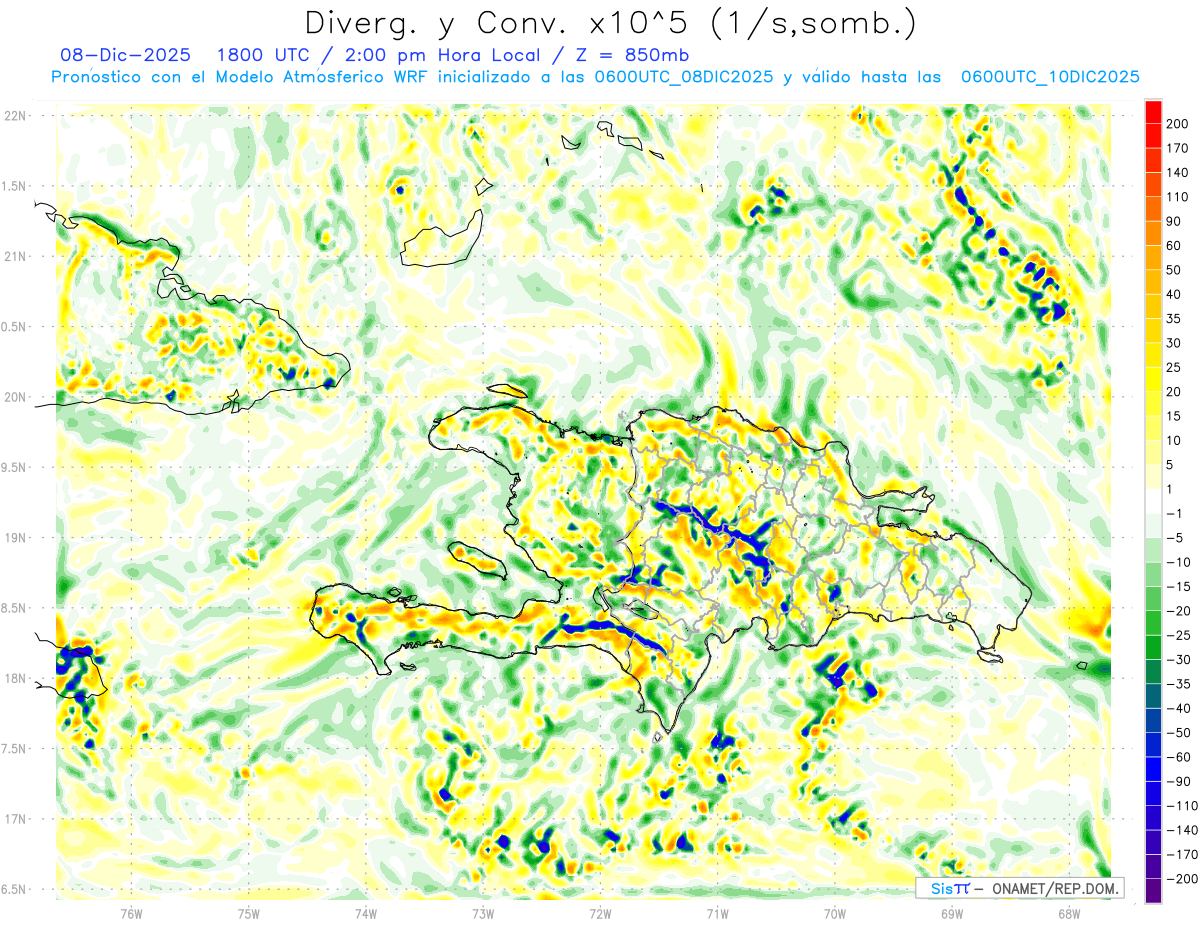Click the longitude label "71W"
This screenshot has width=1200, height=927.
[717, 912]
